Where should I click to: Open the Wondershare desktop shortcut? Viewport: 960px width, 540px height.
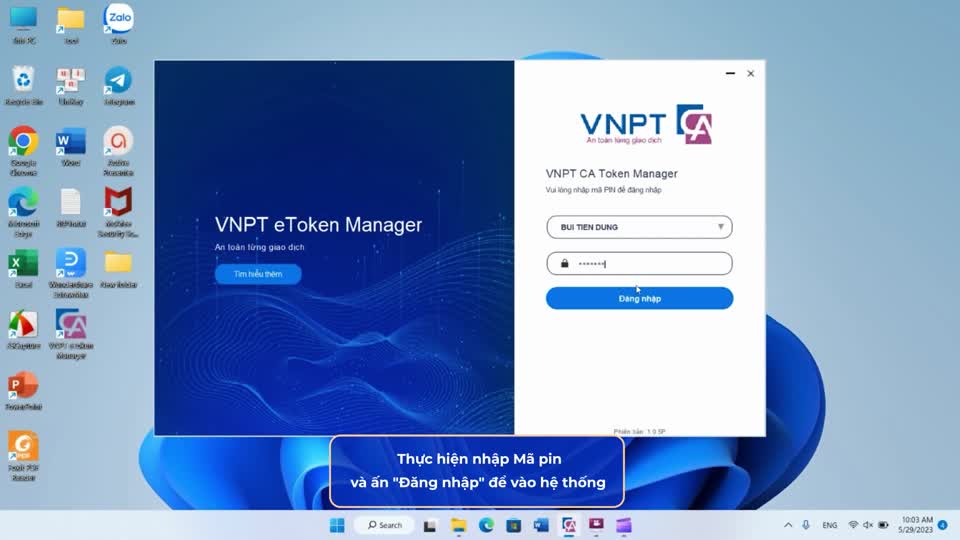70,272
